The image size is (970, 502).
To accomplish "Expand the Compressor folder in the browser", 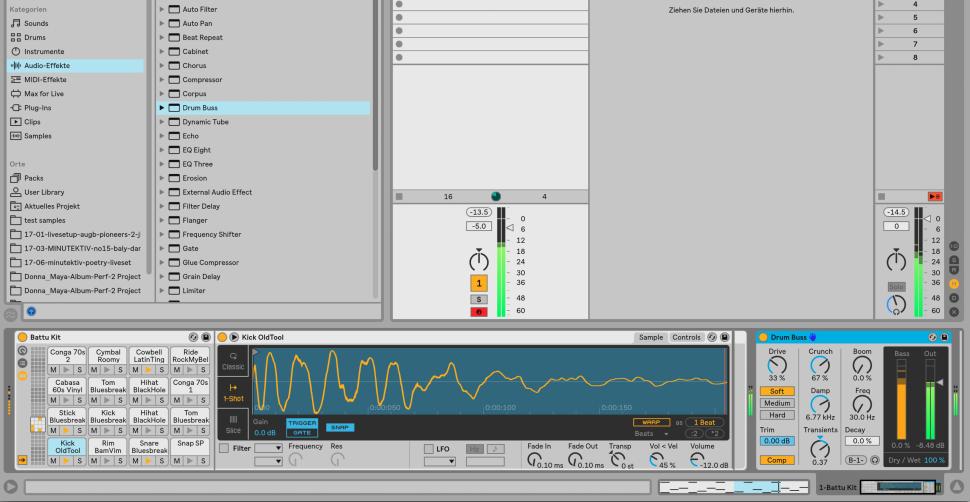I will coord(162,80).
